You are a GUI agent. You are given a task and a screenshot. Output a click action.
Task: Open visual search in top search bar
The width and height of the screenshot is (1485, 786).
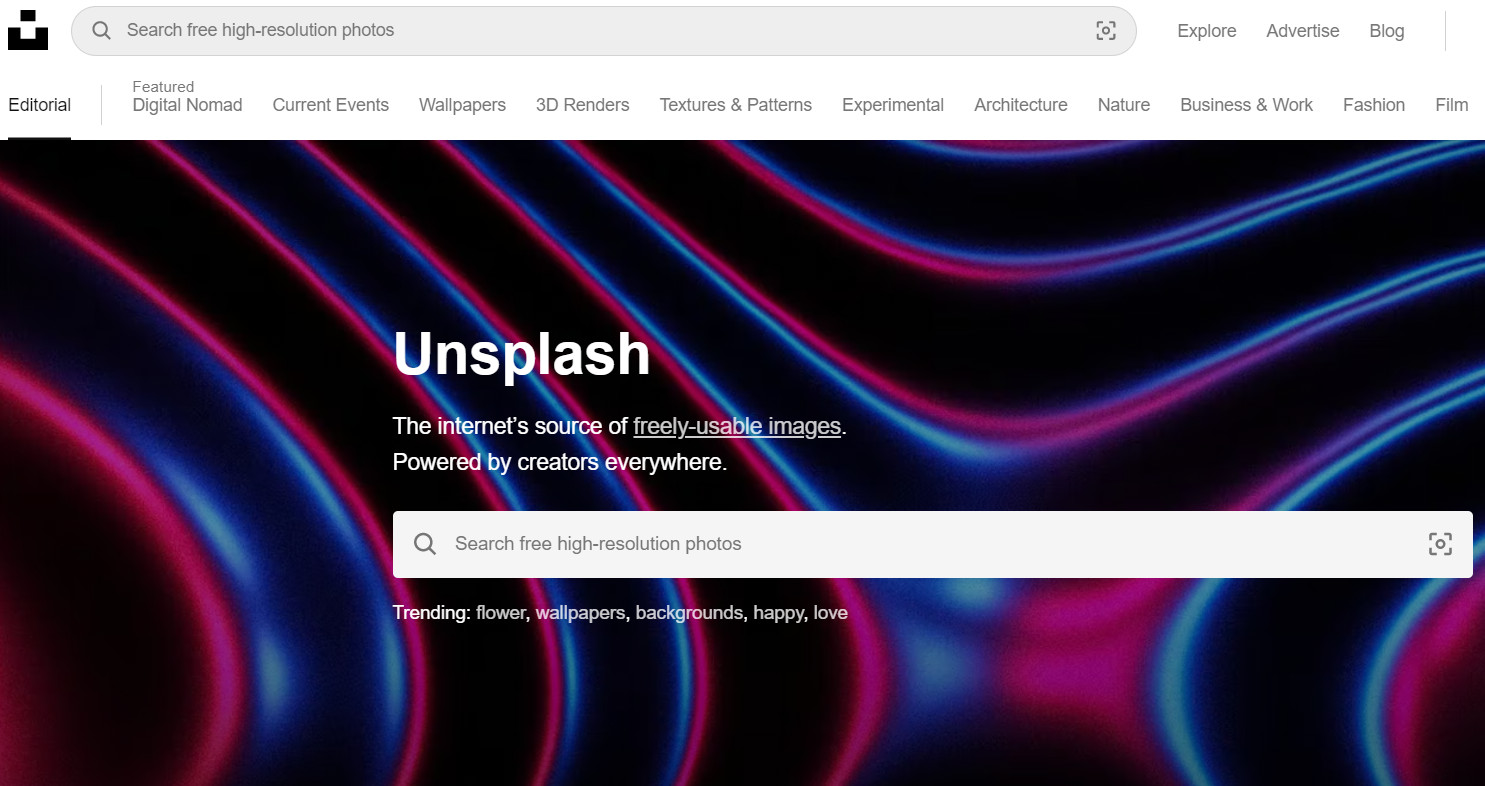click(x=1105, y=30)
